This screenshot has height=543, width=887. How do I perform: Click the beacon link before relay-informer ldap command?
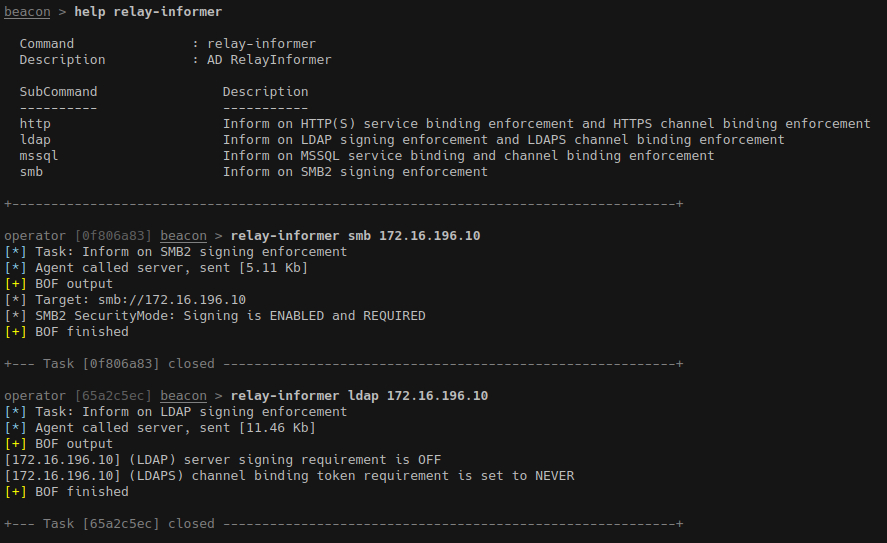point(183,396)
